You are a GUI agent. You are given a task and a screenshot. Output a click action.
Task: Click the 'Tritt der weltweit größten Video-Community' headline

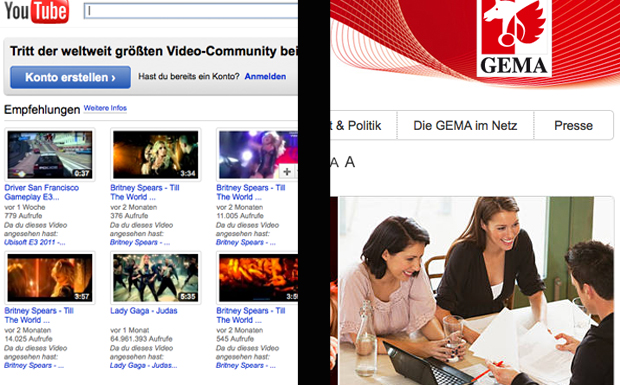coord(153,51)
